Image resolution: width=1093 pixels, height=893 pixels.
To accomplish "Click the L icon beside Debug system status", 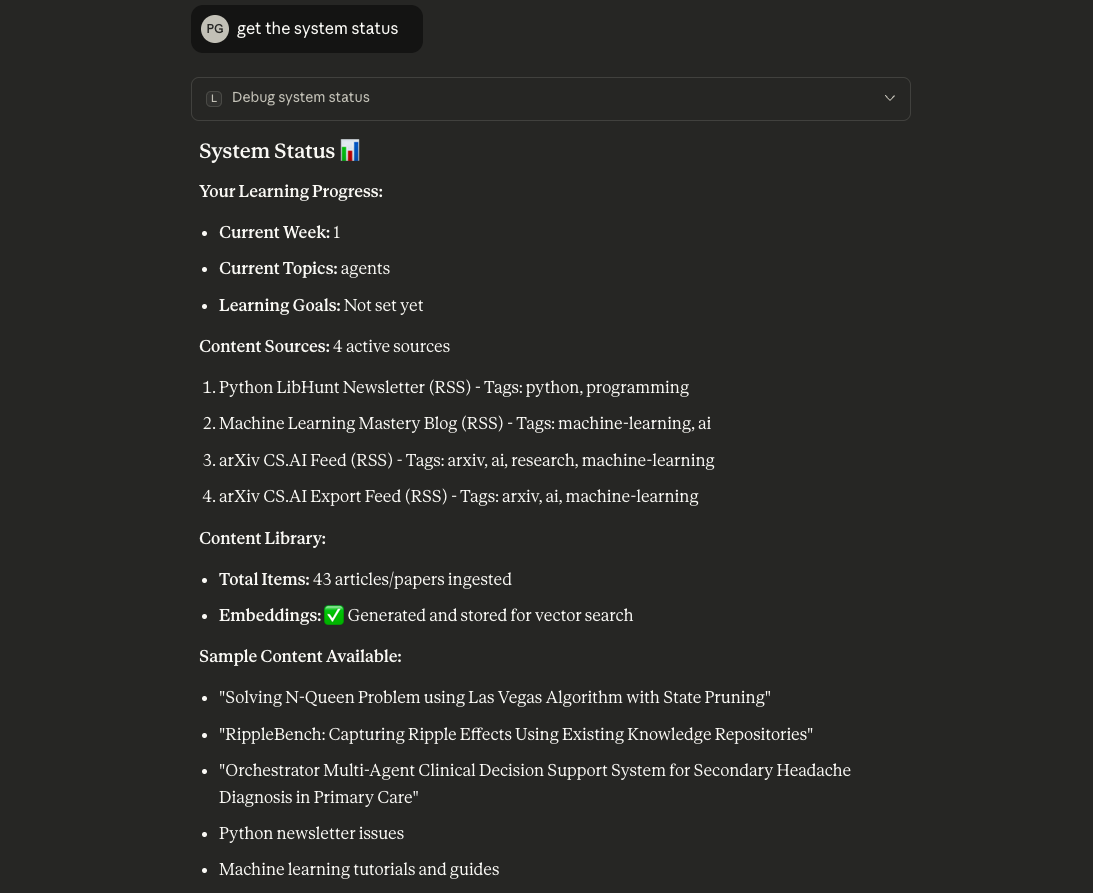I will (x=214, y=98).
